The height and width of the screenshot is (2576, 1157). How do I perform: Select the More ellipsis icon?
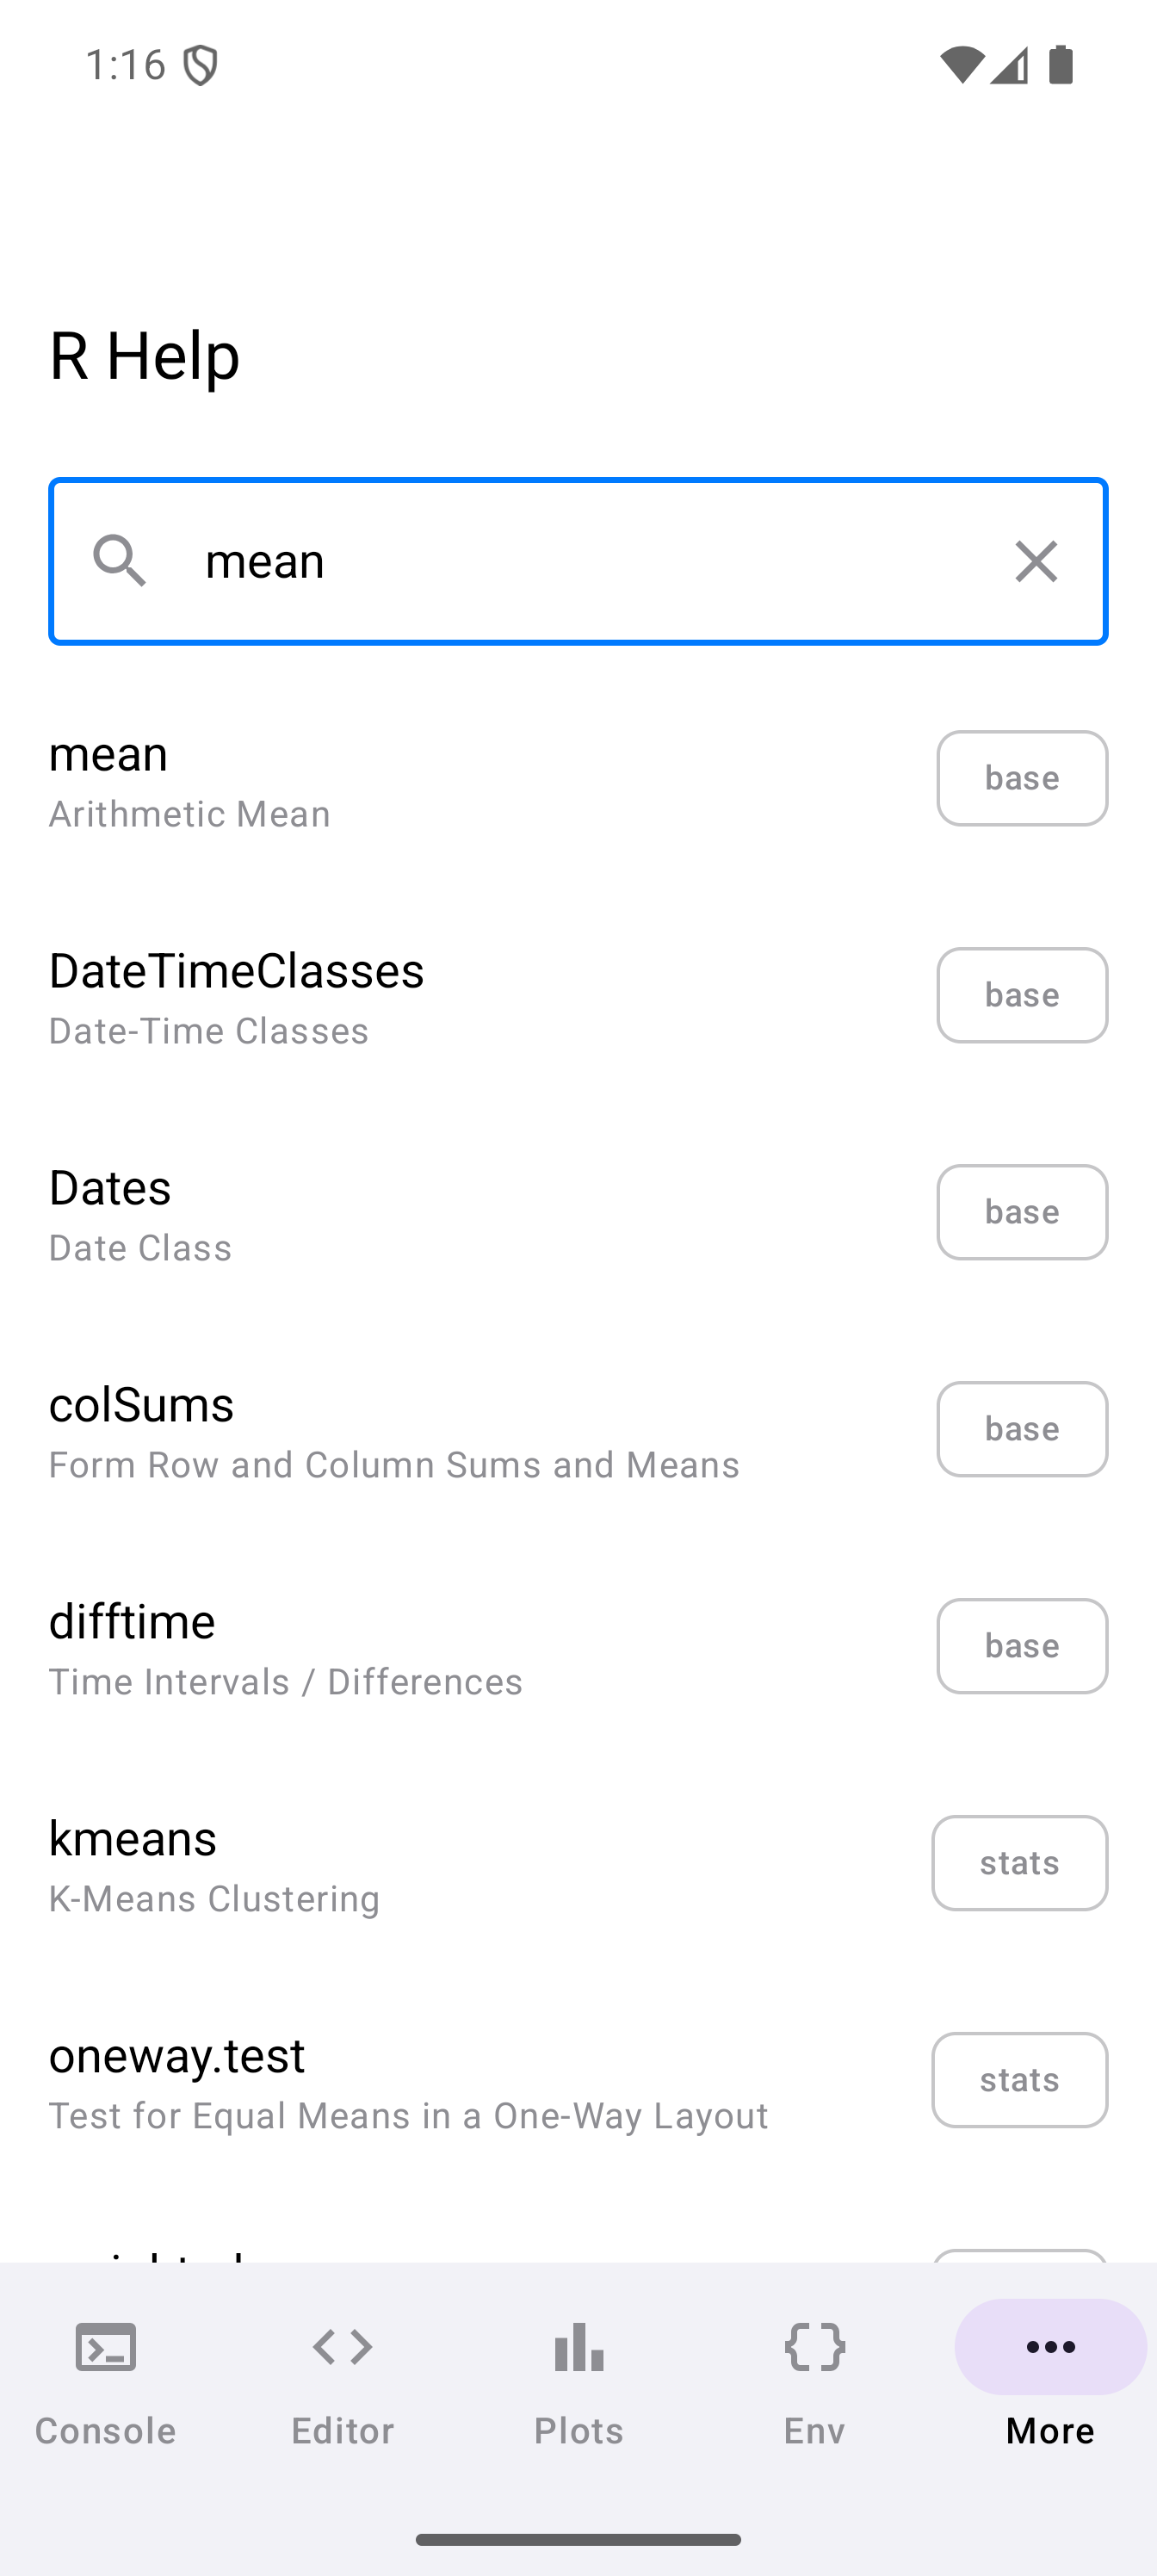[x=1050, y=2346]
